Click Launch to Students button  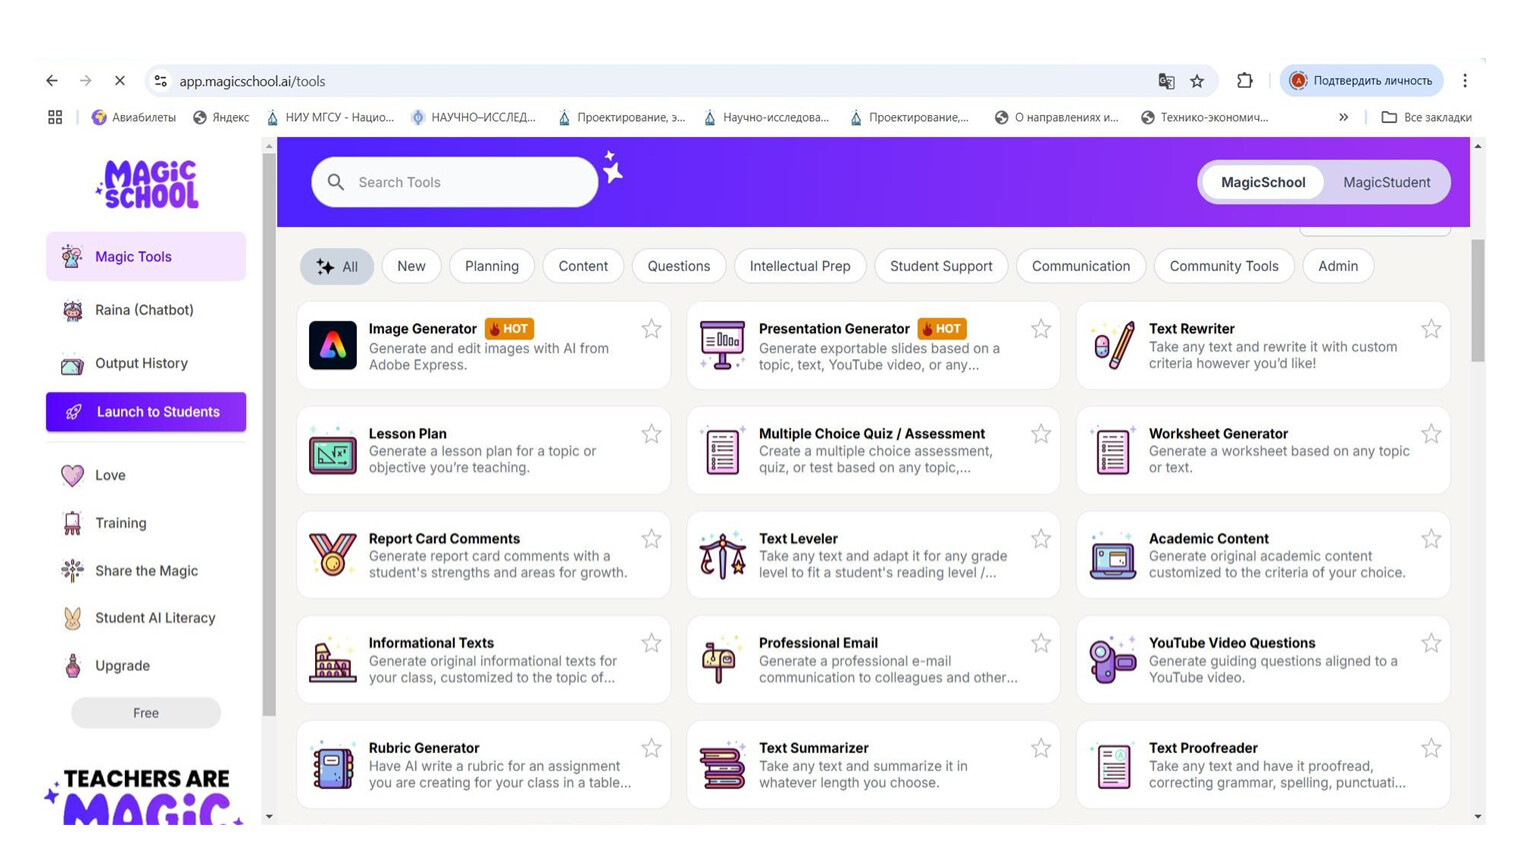pos(146,412)
